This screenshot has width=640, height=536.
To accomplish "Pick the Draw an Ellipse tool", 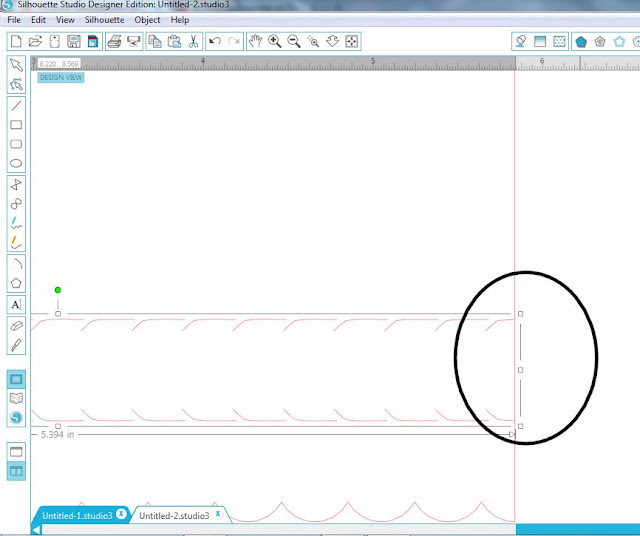I will coord(16,163).
